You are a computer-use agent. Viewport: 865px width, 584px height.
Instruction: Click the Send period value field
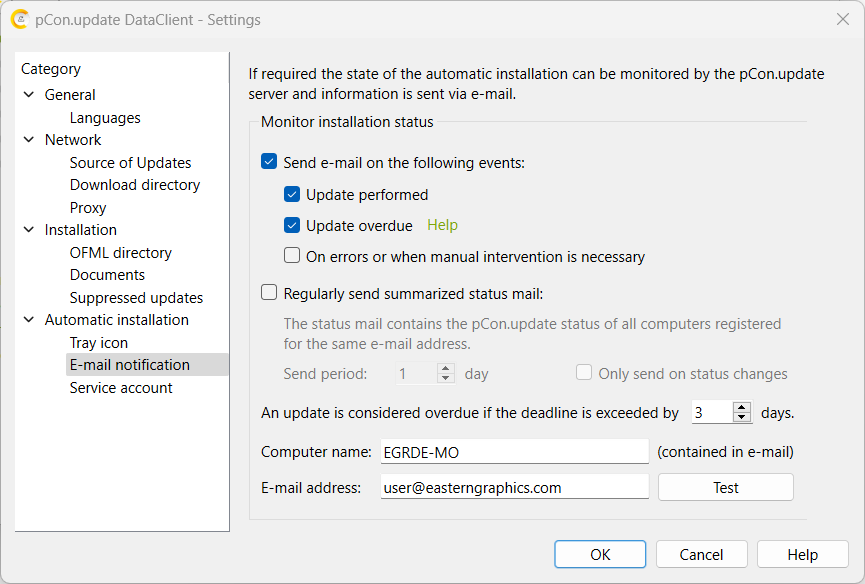point(417,374)
